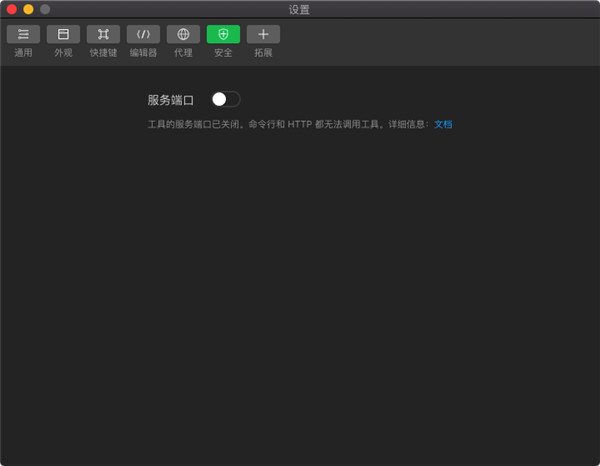Screen dimensions: 600x466
Task: Click the 编辑器 text label
Action: tap(143, 52)
